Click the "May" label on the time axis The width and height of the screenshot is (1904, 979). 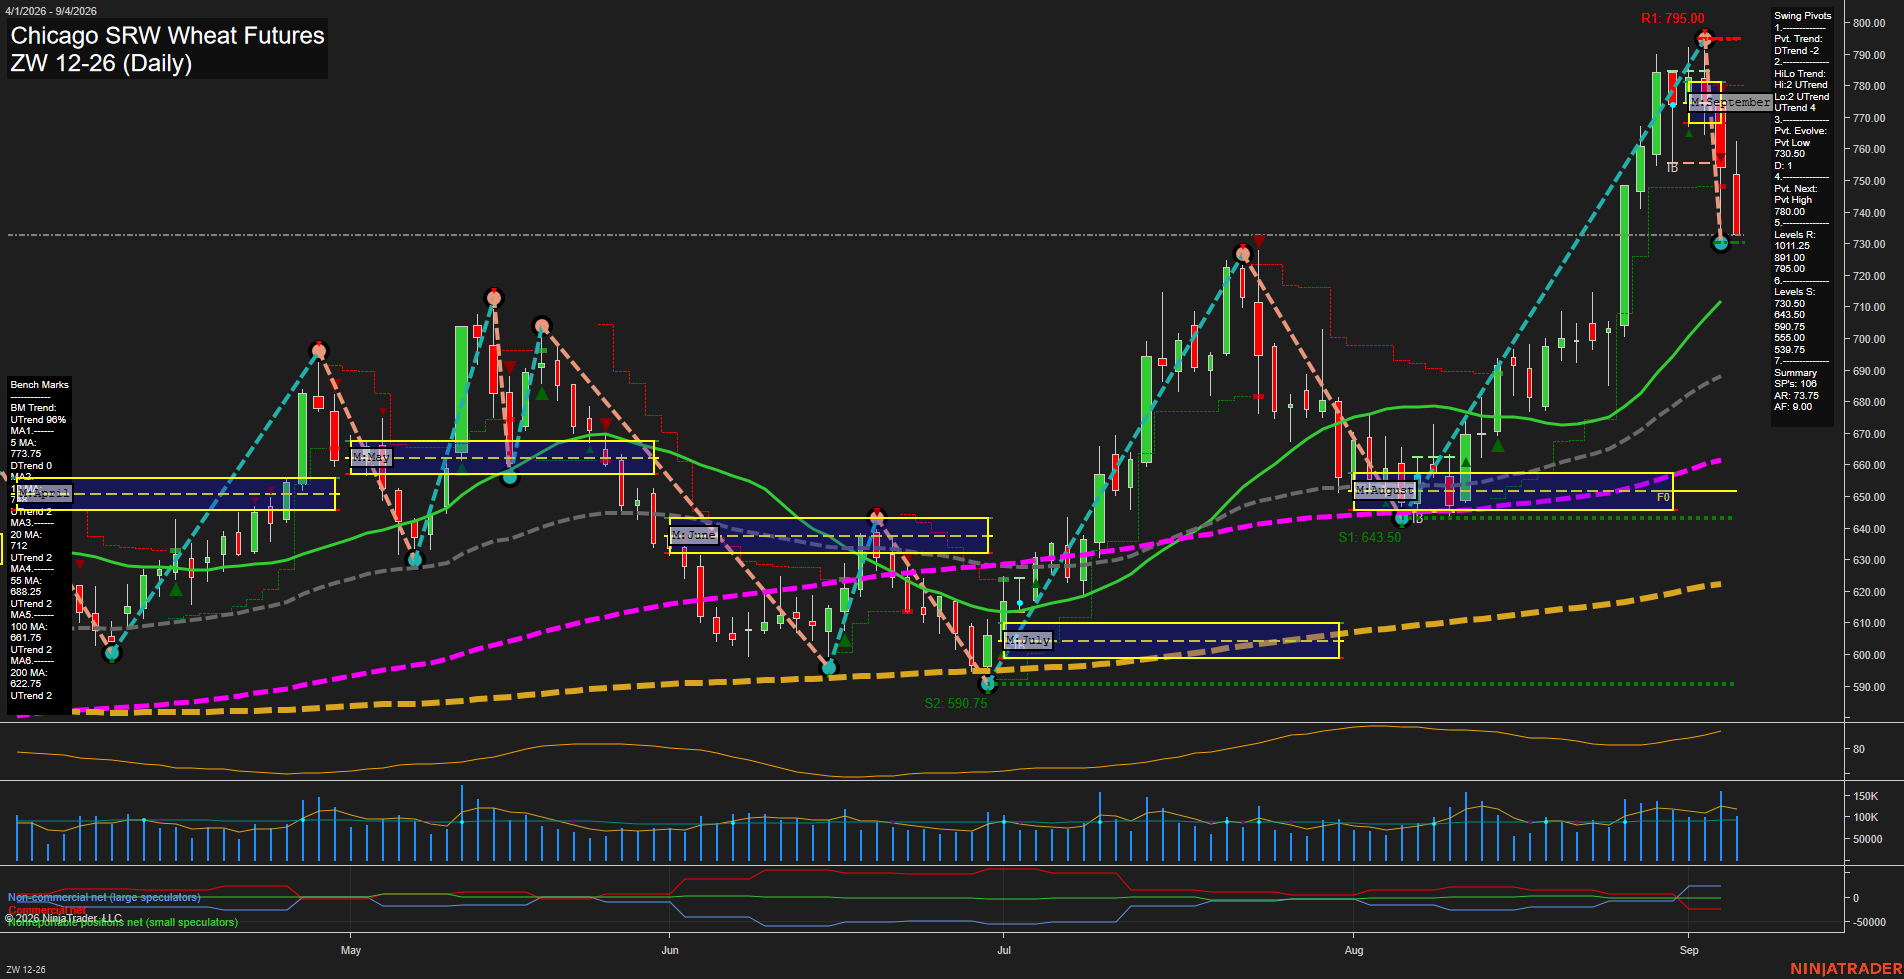350,950
